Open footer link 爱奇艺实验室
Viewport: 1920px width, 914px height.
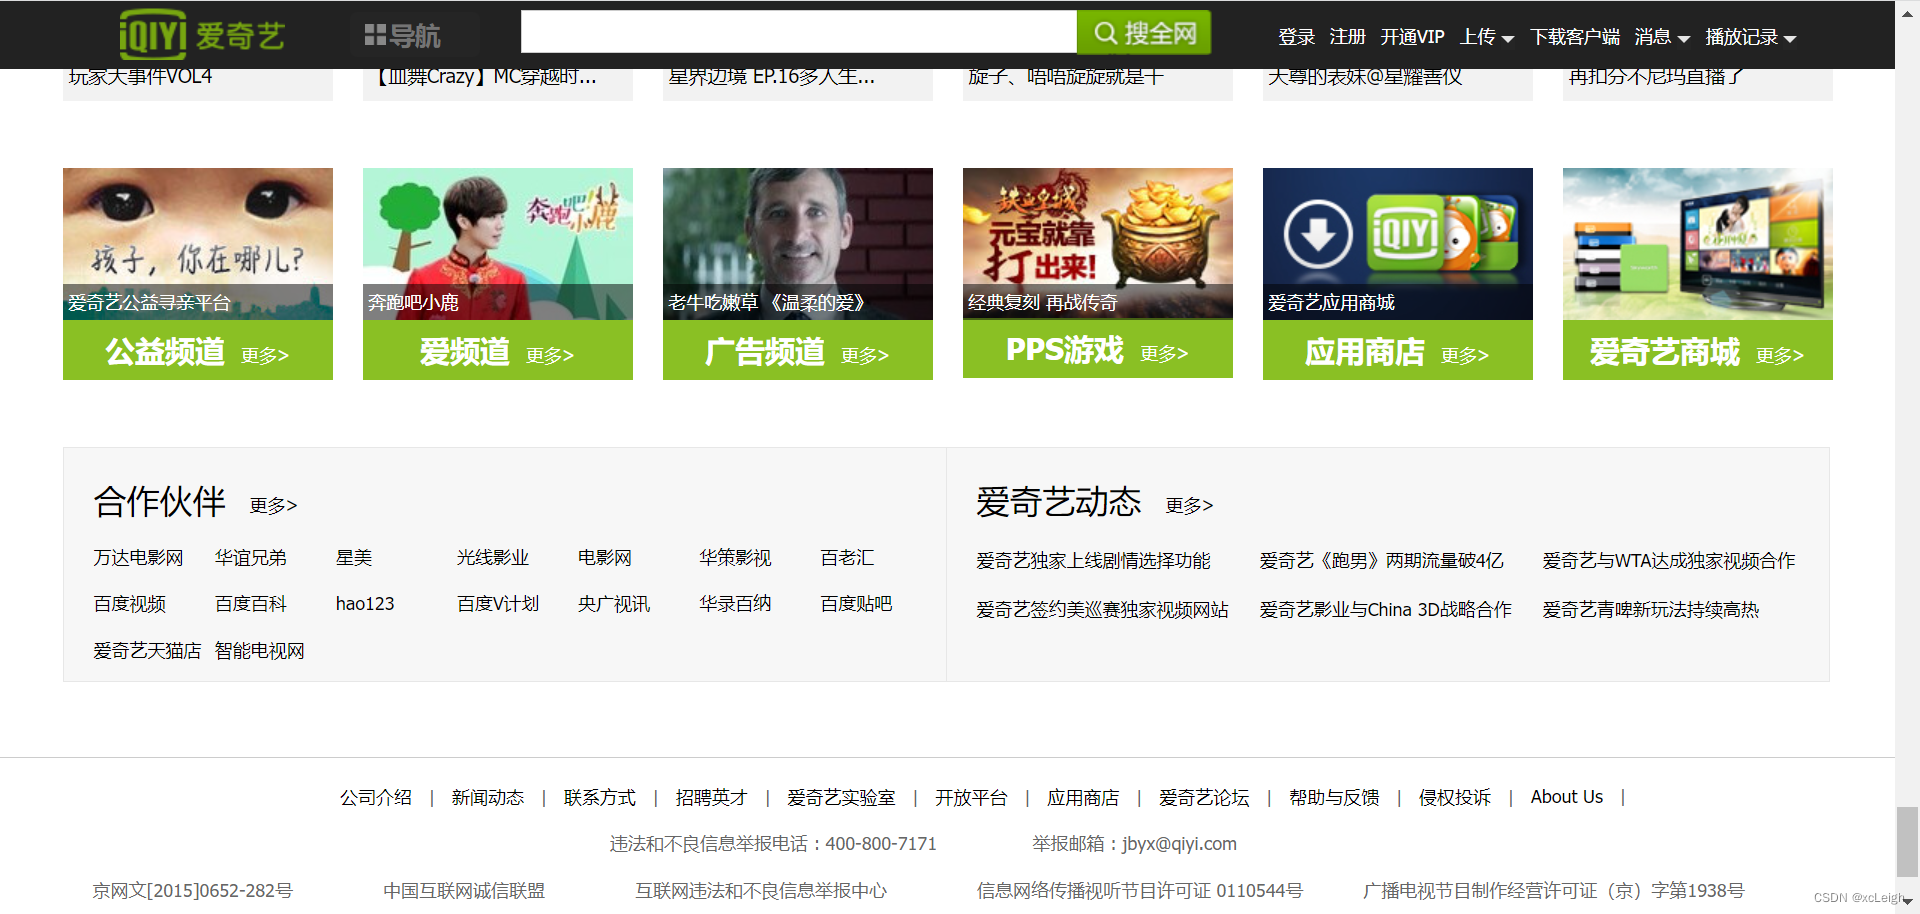click(x=841, y=798)
